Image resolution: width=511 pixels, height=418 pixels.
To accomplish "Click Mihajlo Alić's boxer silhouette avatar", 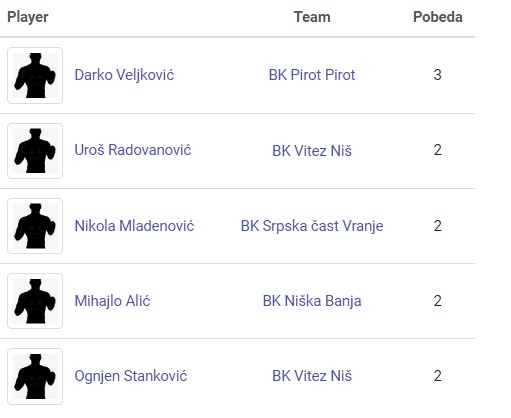I will point(35,301).
